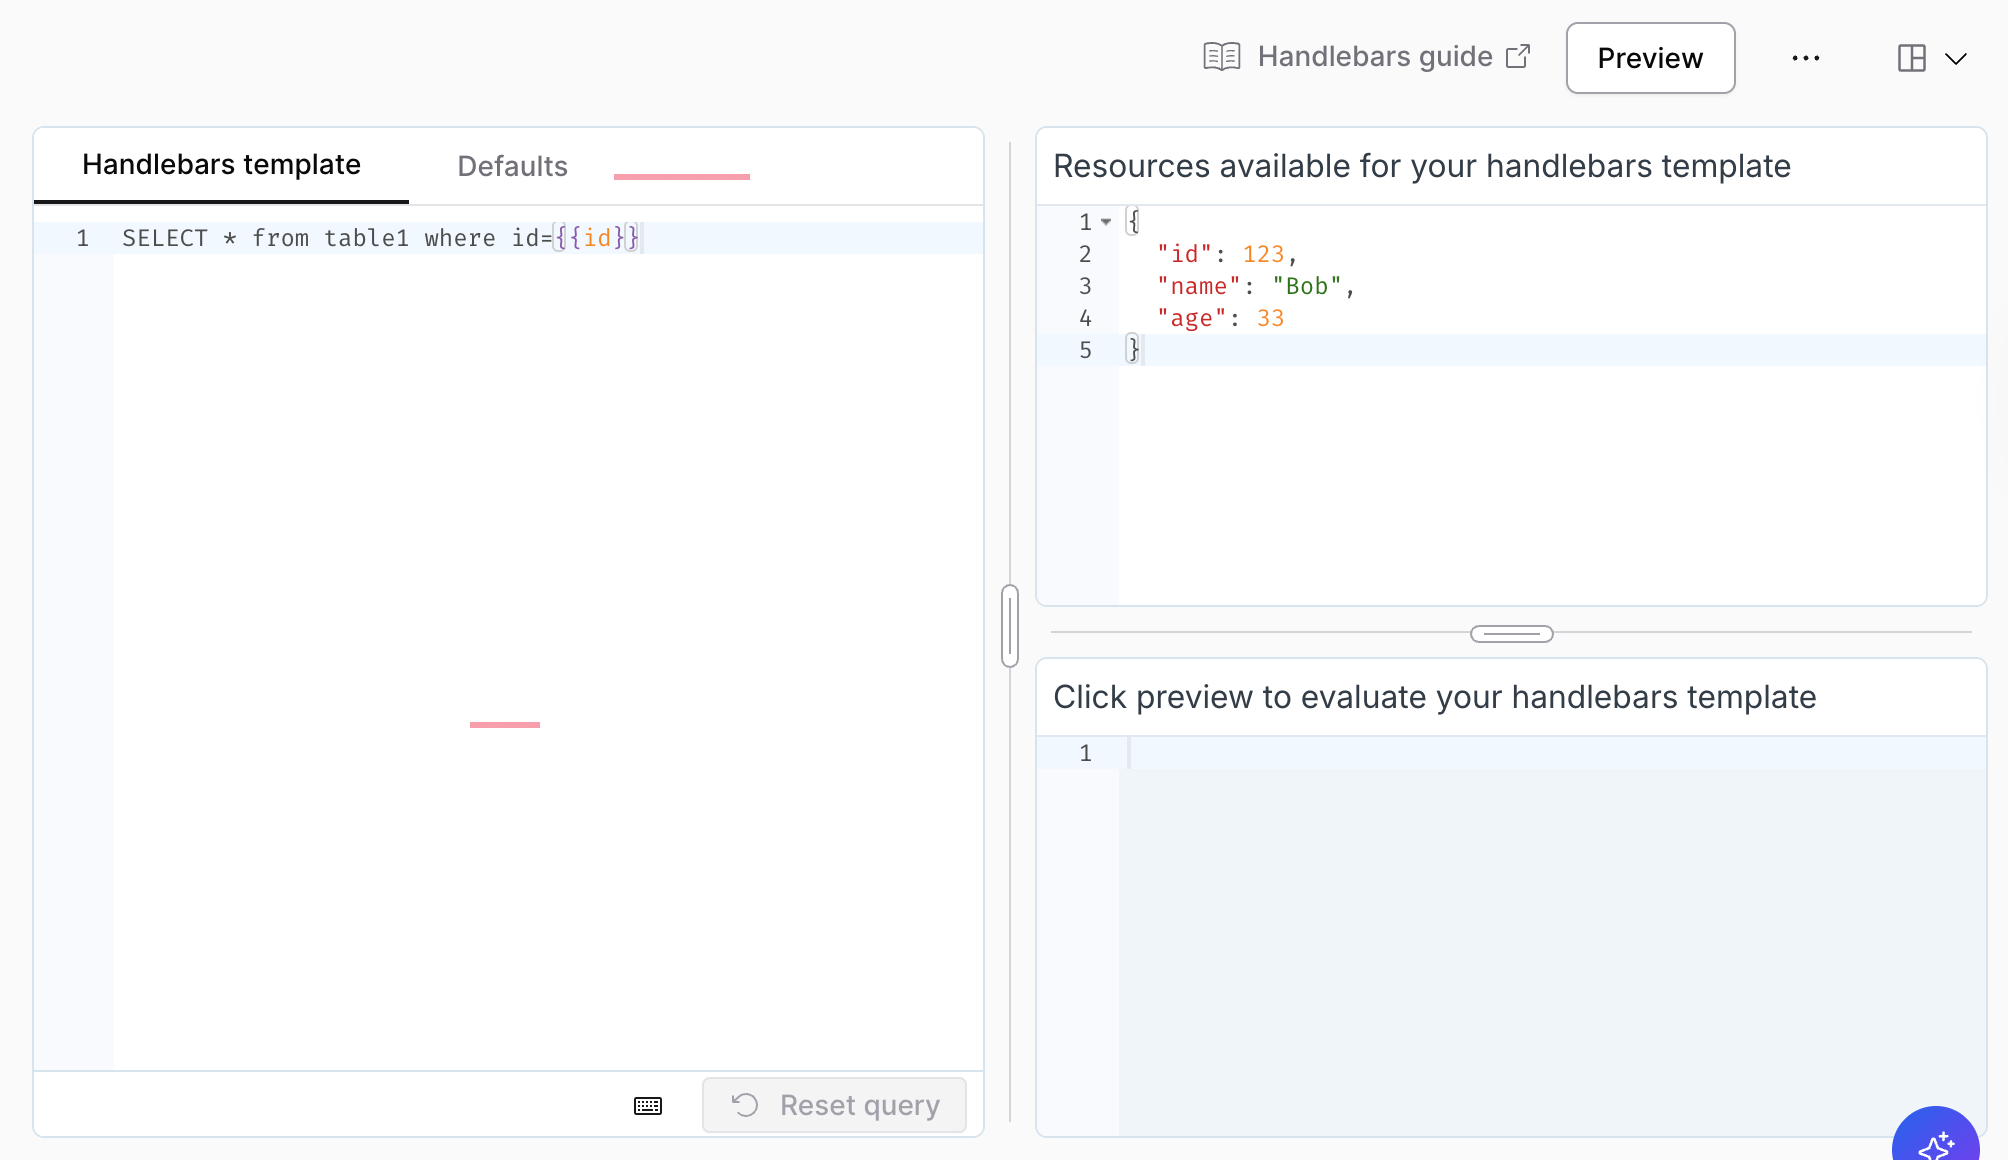Click the Click preview to evaluate heading
This screenshot has height=1160, width=2008.
tap(1435, 697)
